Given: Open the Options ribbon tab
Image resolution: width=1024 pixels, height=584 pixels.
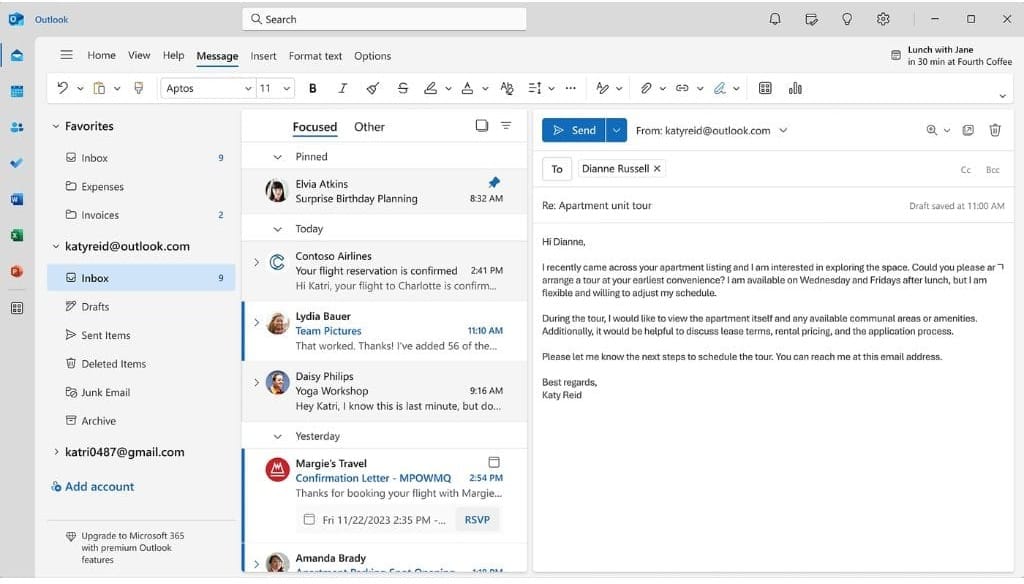Looking at the screenshot, I should pyautogui.click(x=373, y=56).
